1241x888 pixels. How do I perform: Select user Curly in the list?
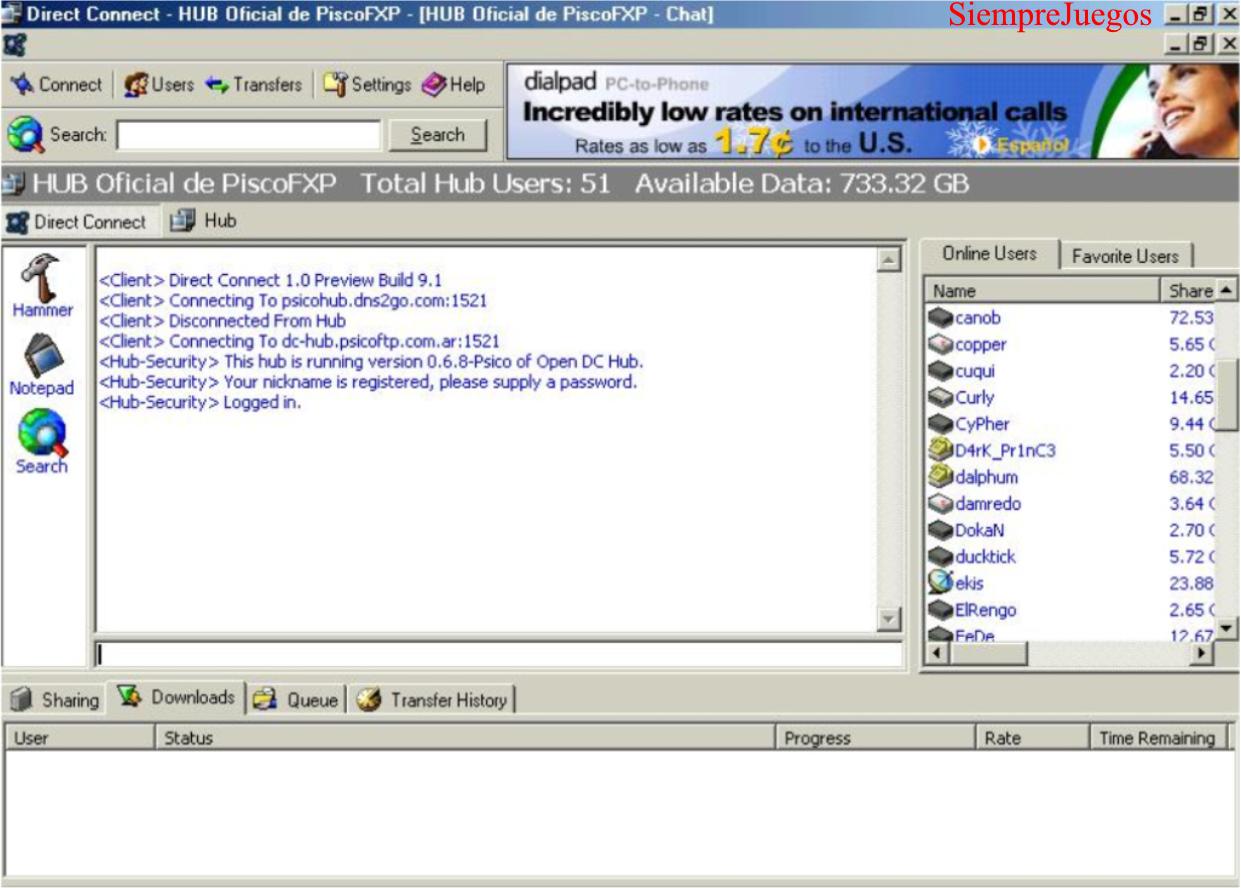point(974,398)
